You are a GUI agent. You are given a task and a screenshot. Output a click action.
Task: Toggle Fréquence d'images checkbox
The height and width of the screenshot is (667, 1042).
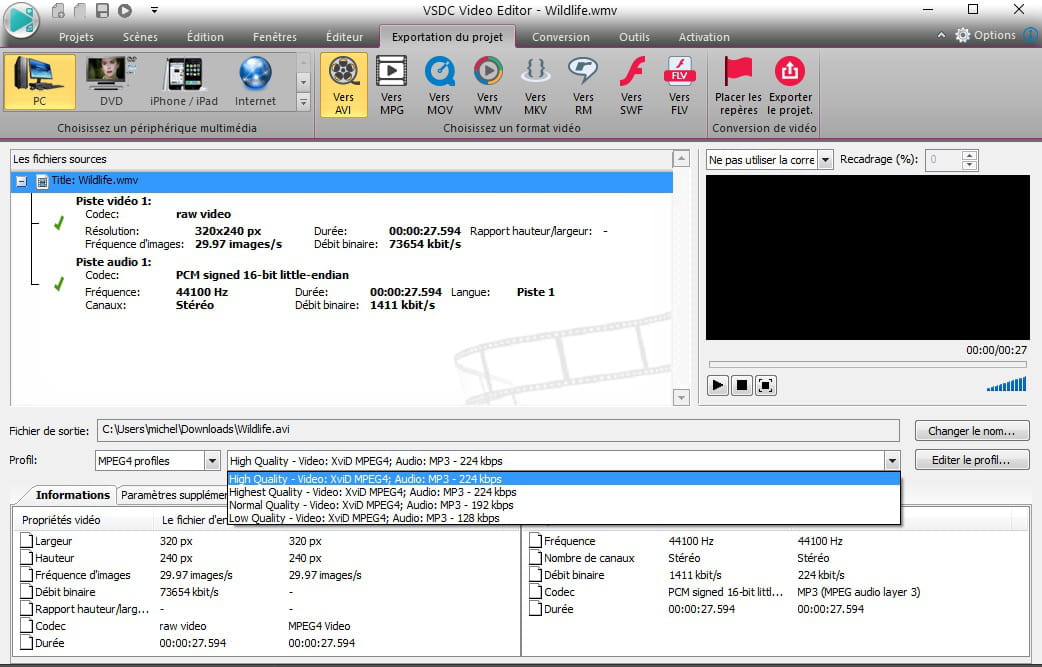(27, 575)
